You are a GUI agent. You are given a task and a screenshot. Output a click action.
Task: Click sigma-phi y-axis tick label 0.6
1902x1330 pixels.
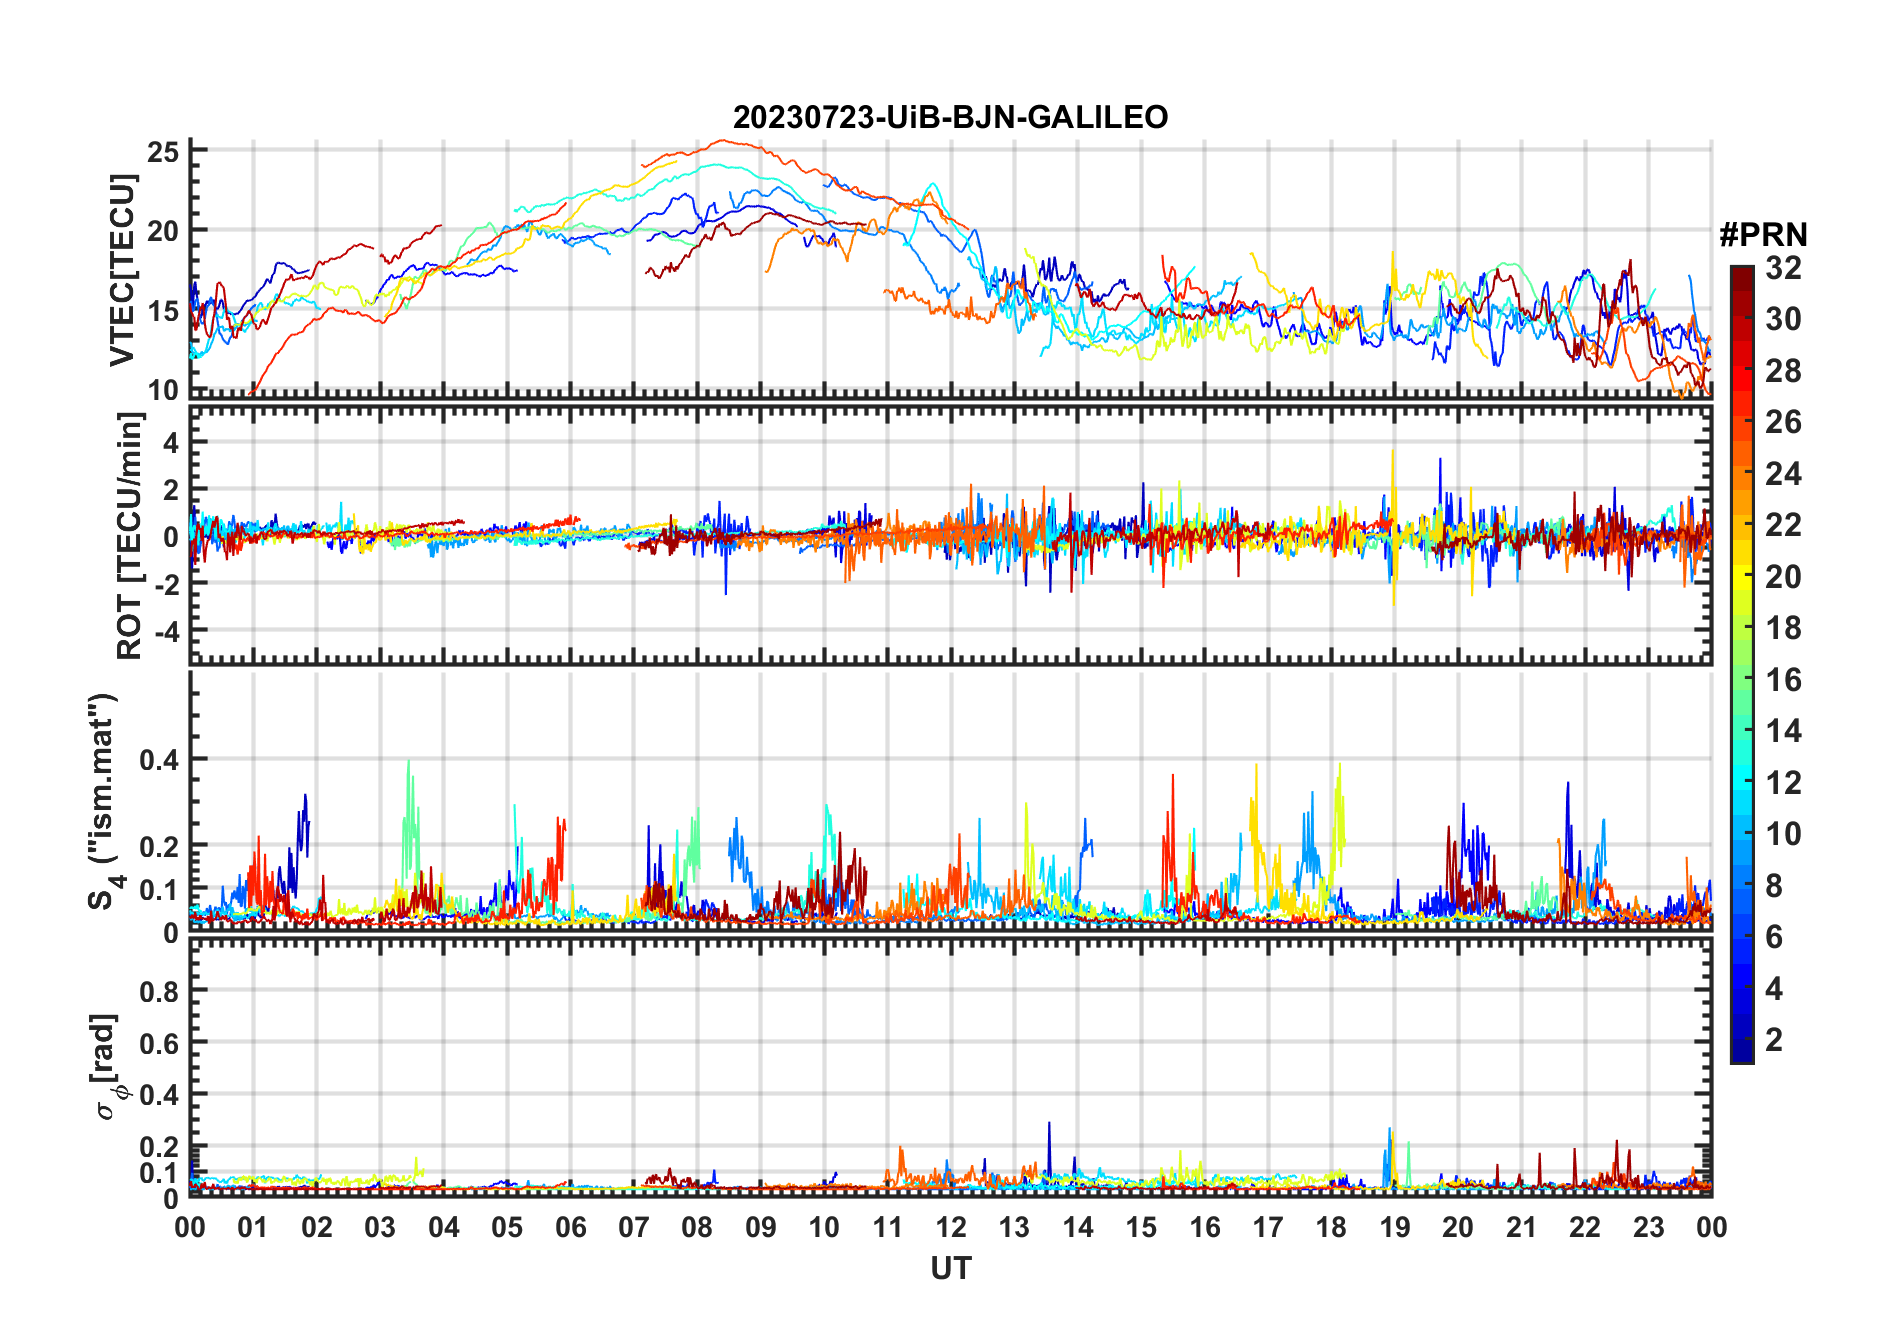click(160, 1043)
